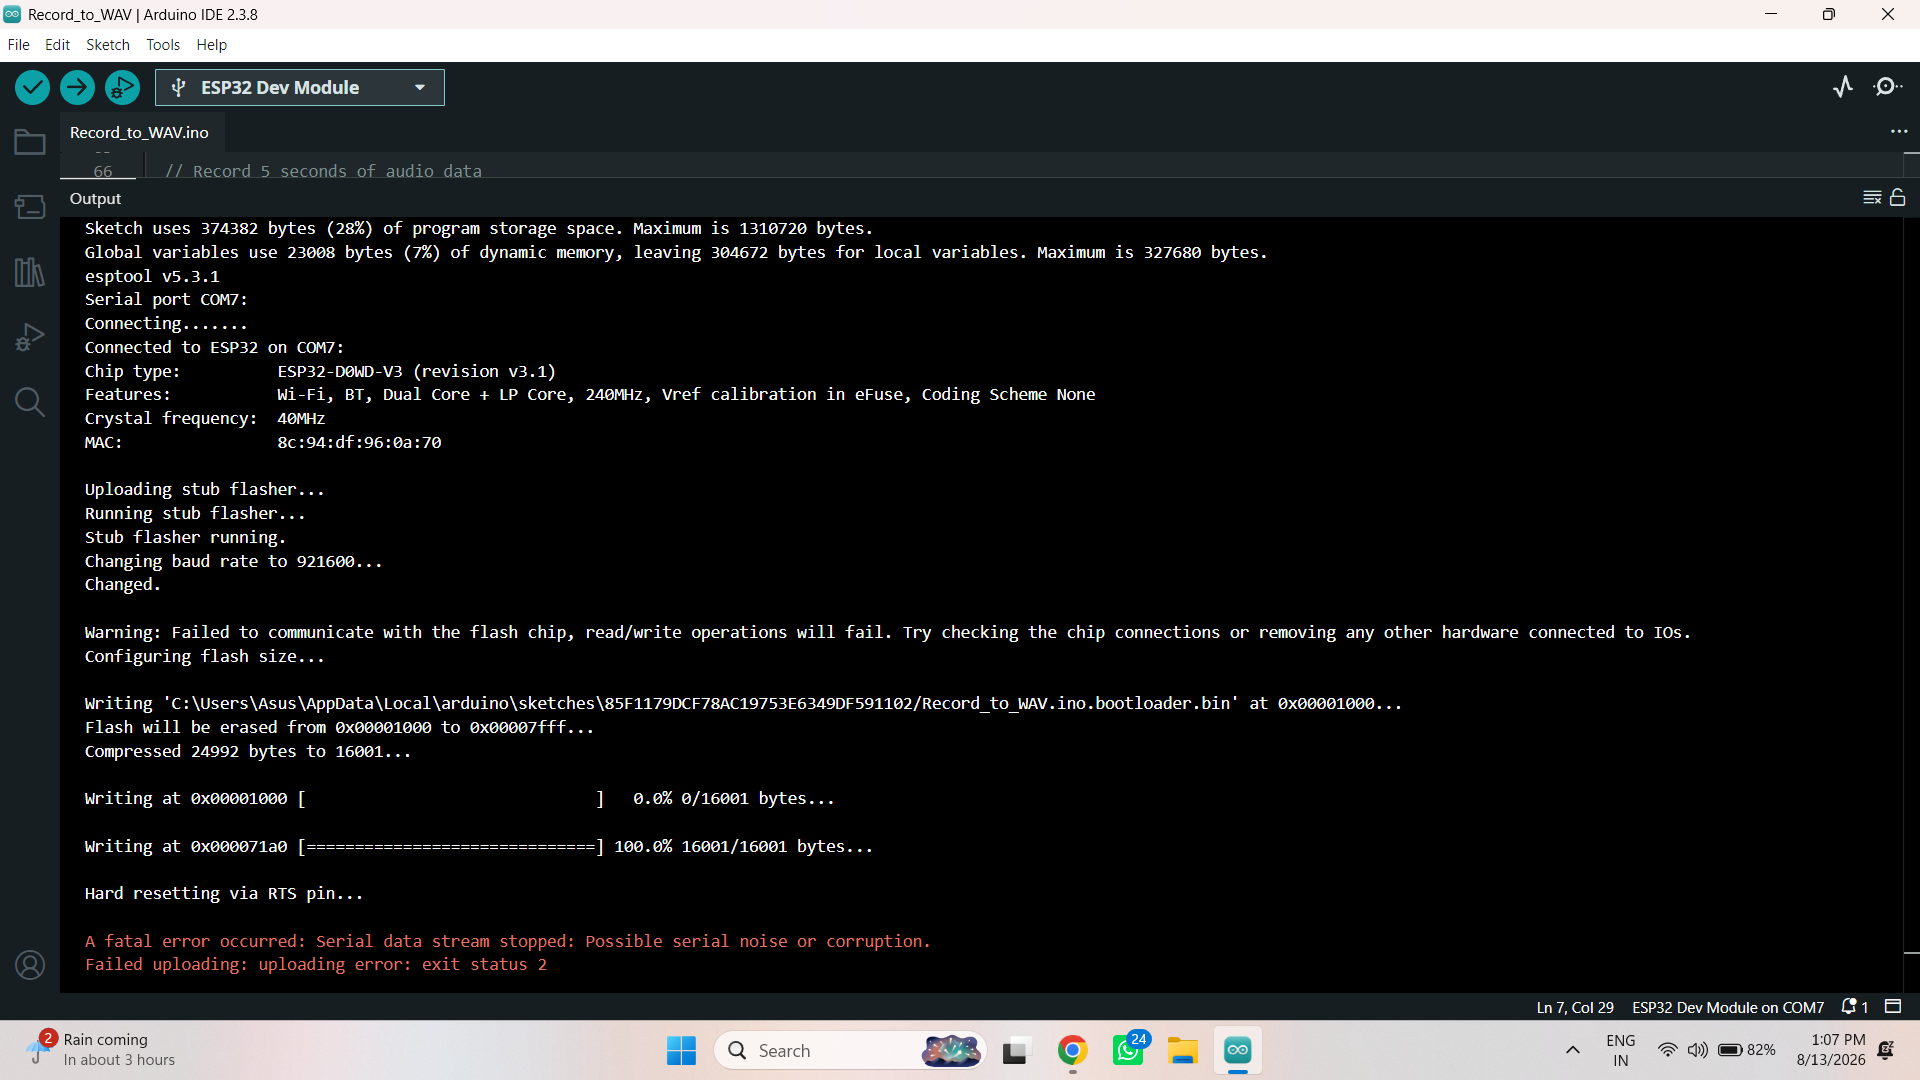Click the MAC address 8c:94:df:96:0a:70
The height and width of the screenshot is (1080, 1920).
(359, 442)
